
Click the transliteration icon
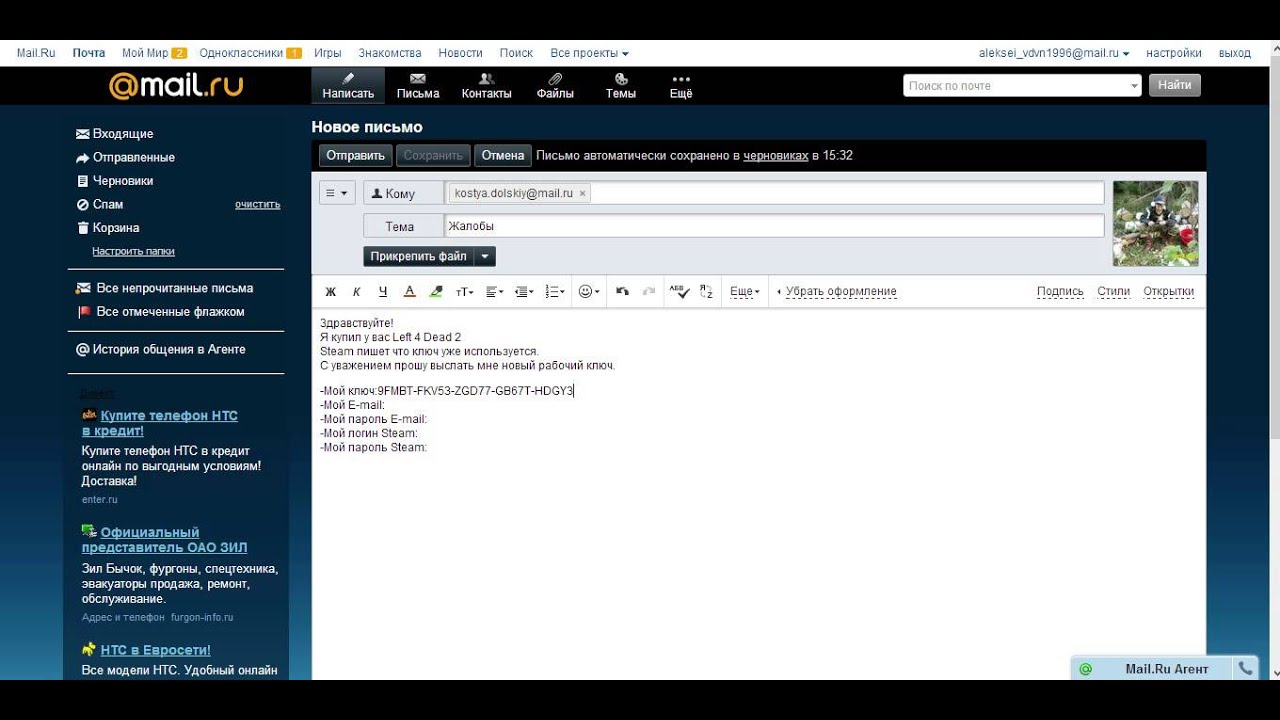706,292
